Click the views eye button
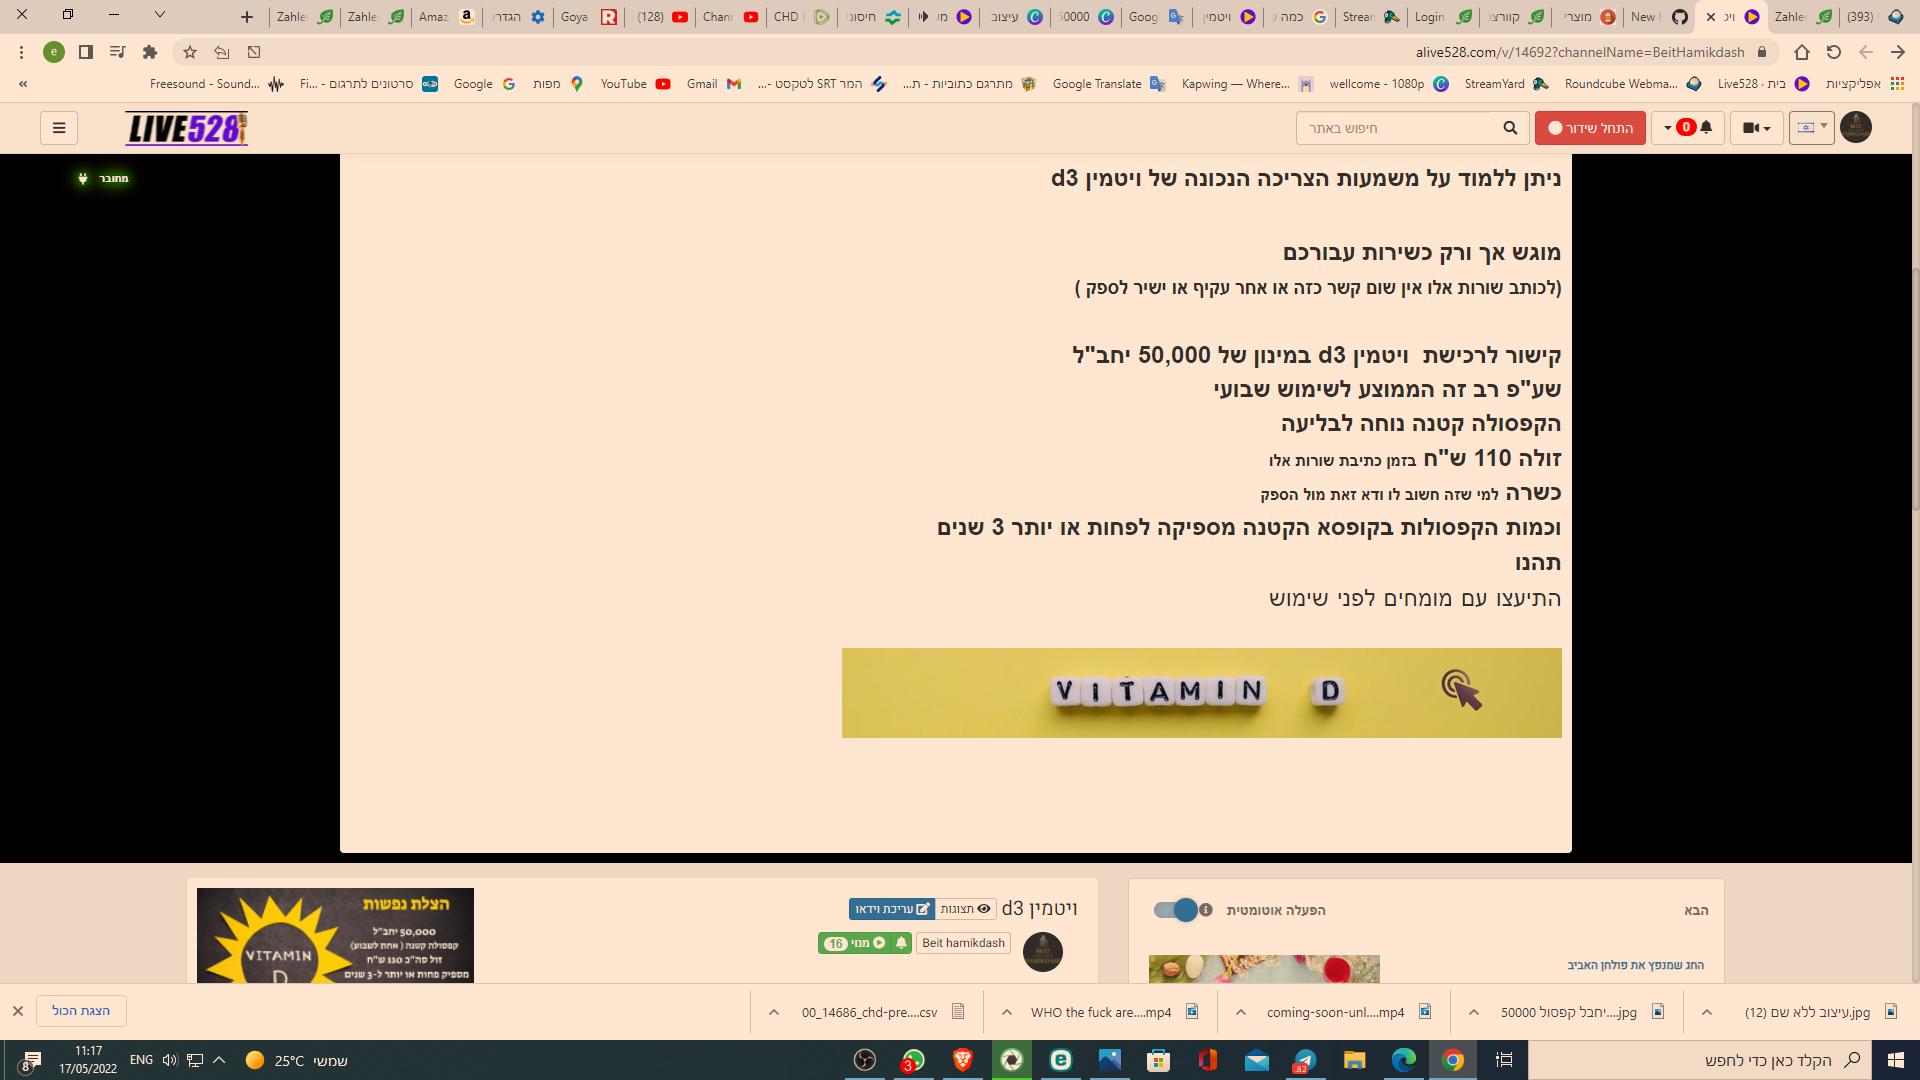This screenshot has width=1920, height=1080. pos(966,909)
